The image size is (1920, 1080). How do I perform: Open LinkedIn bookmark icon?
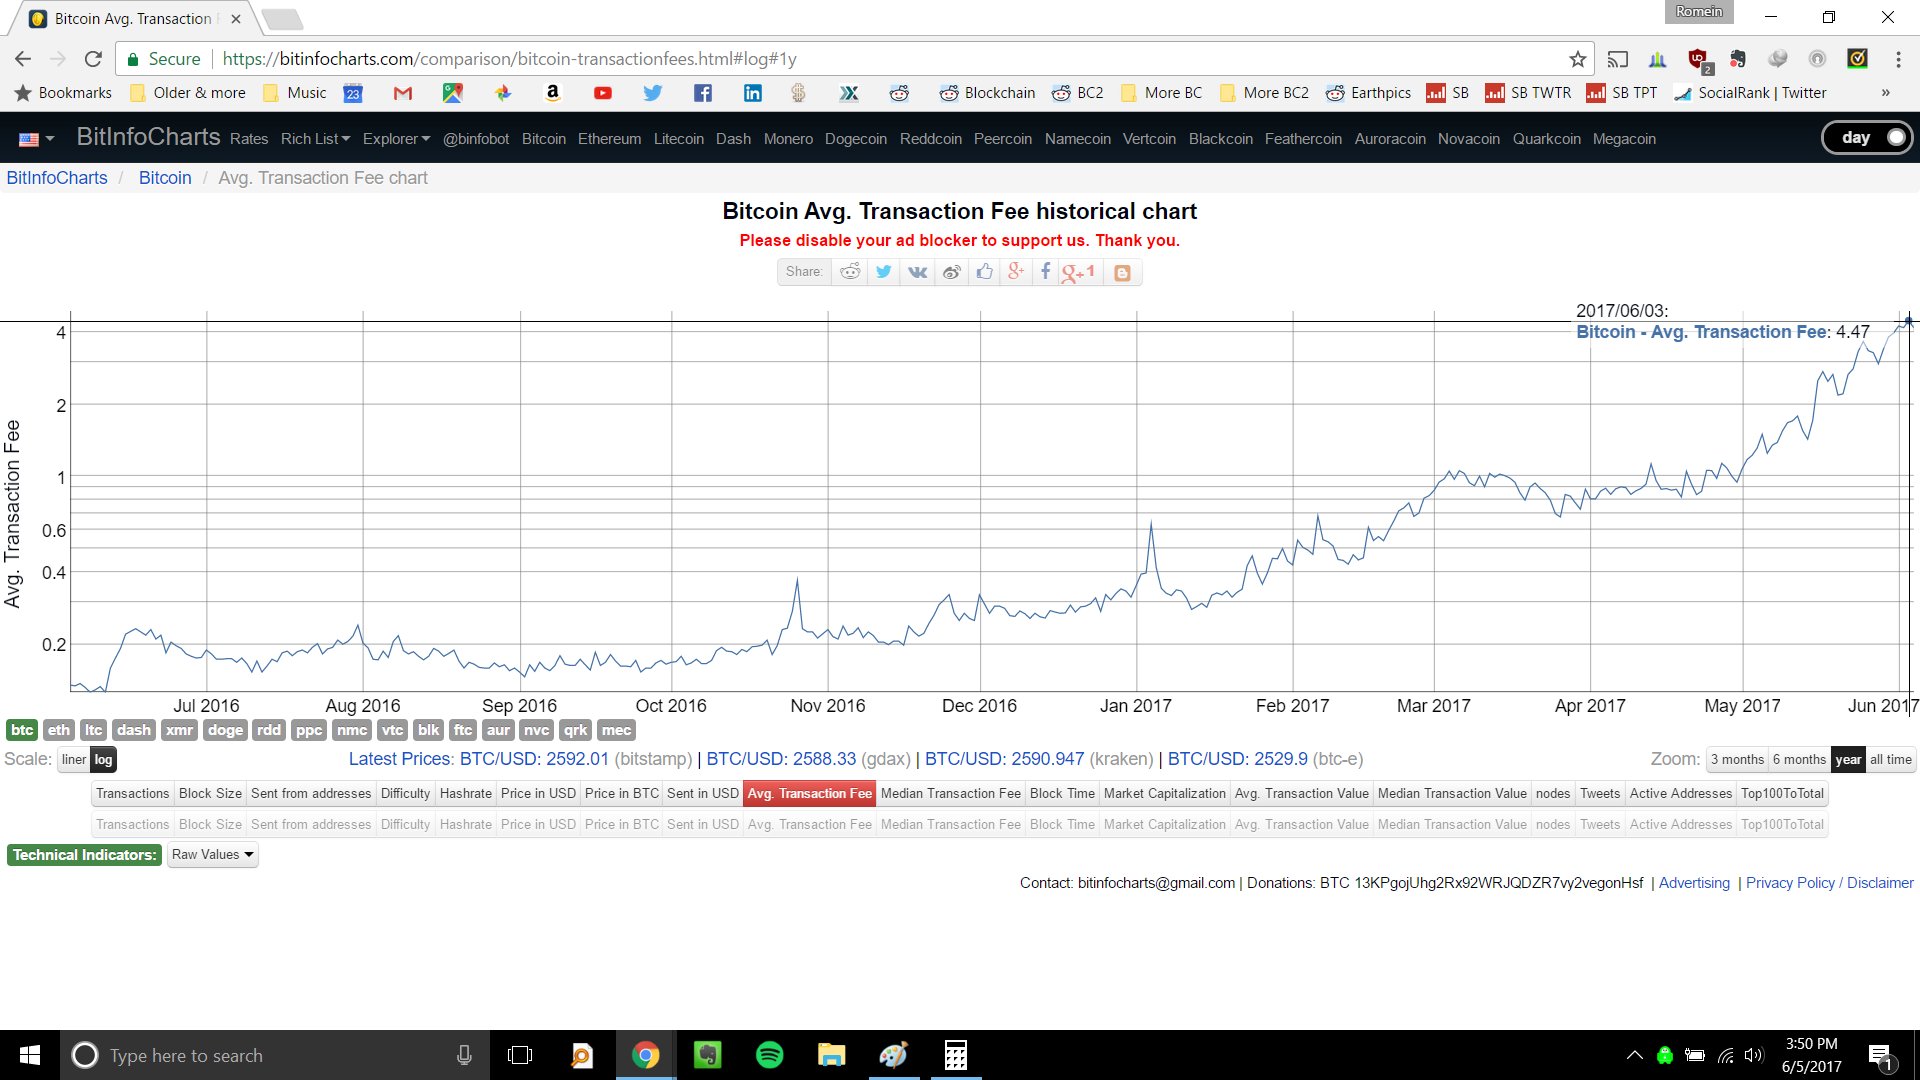tap(753, 93)
